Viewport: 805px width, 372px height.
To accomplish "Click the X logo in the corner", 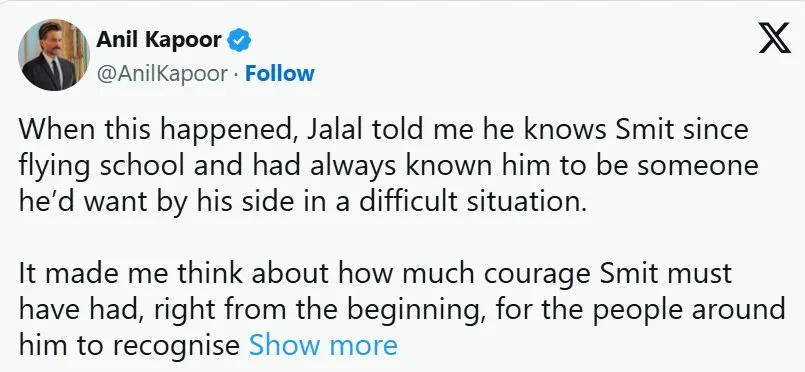I will tap(775, 38).
